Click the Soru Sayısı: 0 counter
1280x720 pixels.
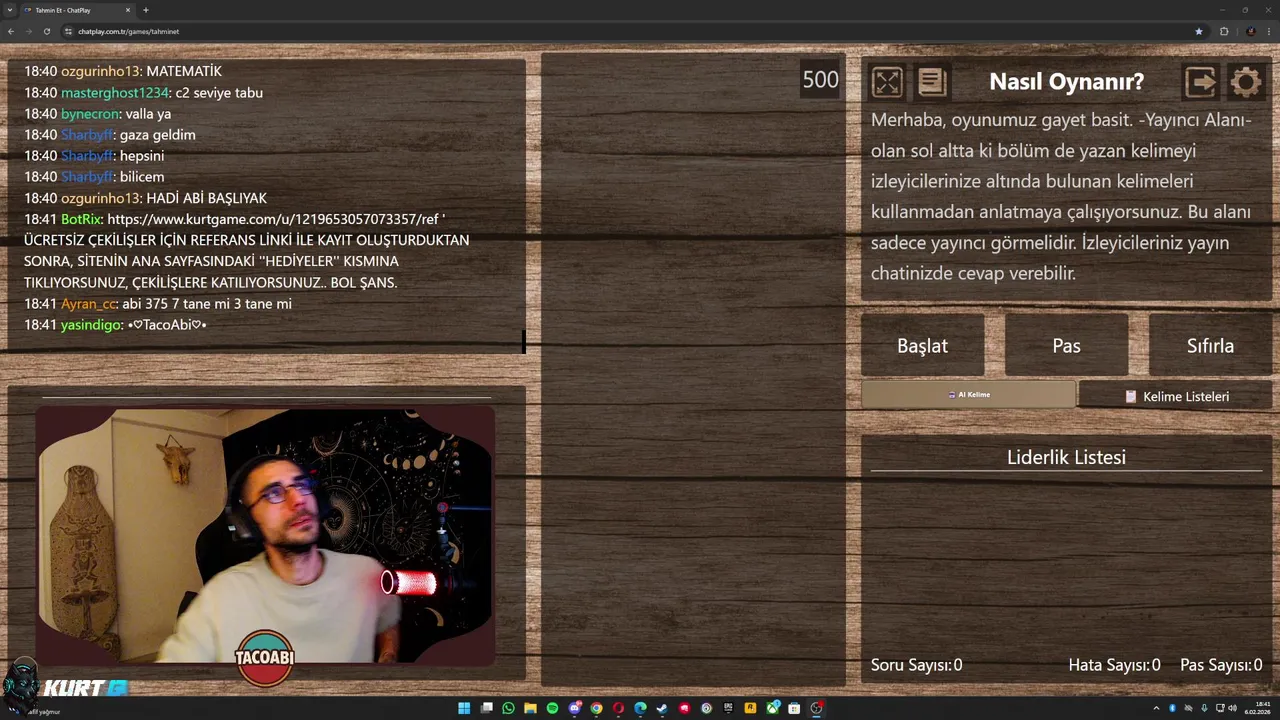[916, 665]
